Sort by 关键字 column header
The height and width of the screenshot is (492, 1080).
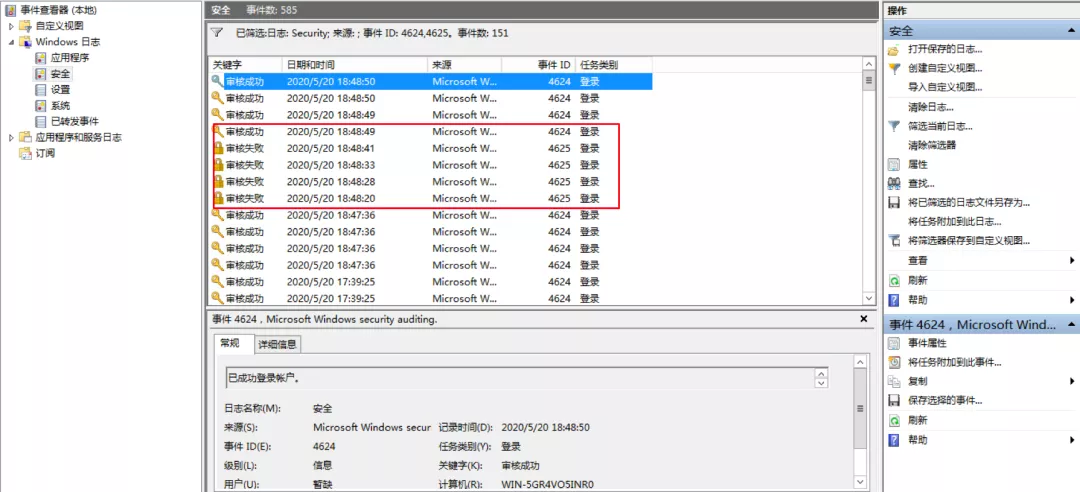(245, 65)
